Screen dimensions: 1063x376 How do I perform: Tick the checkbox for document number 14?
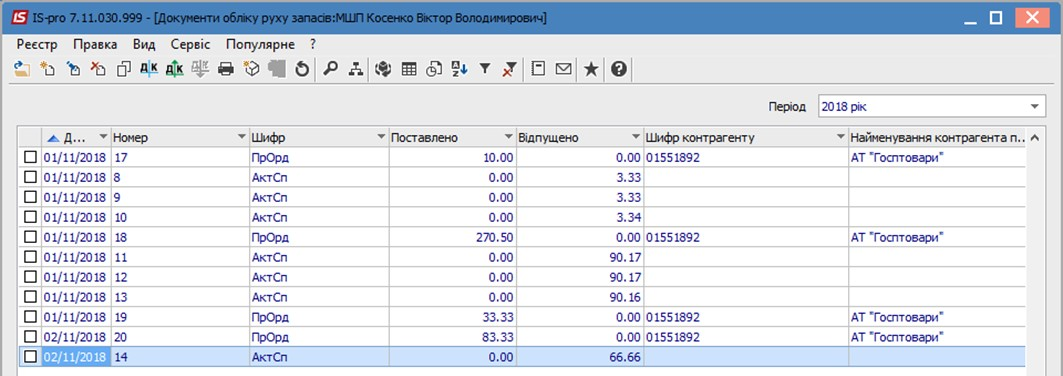(30, 357)
